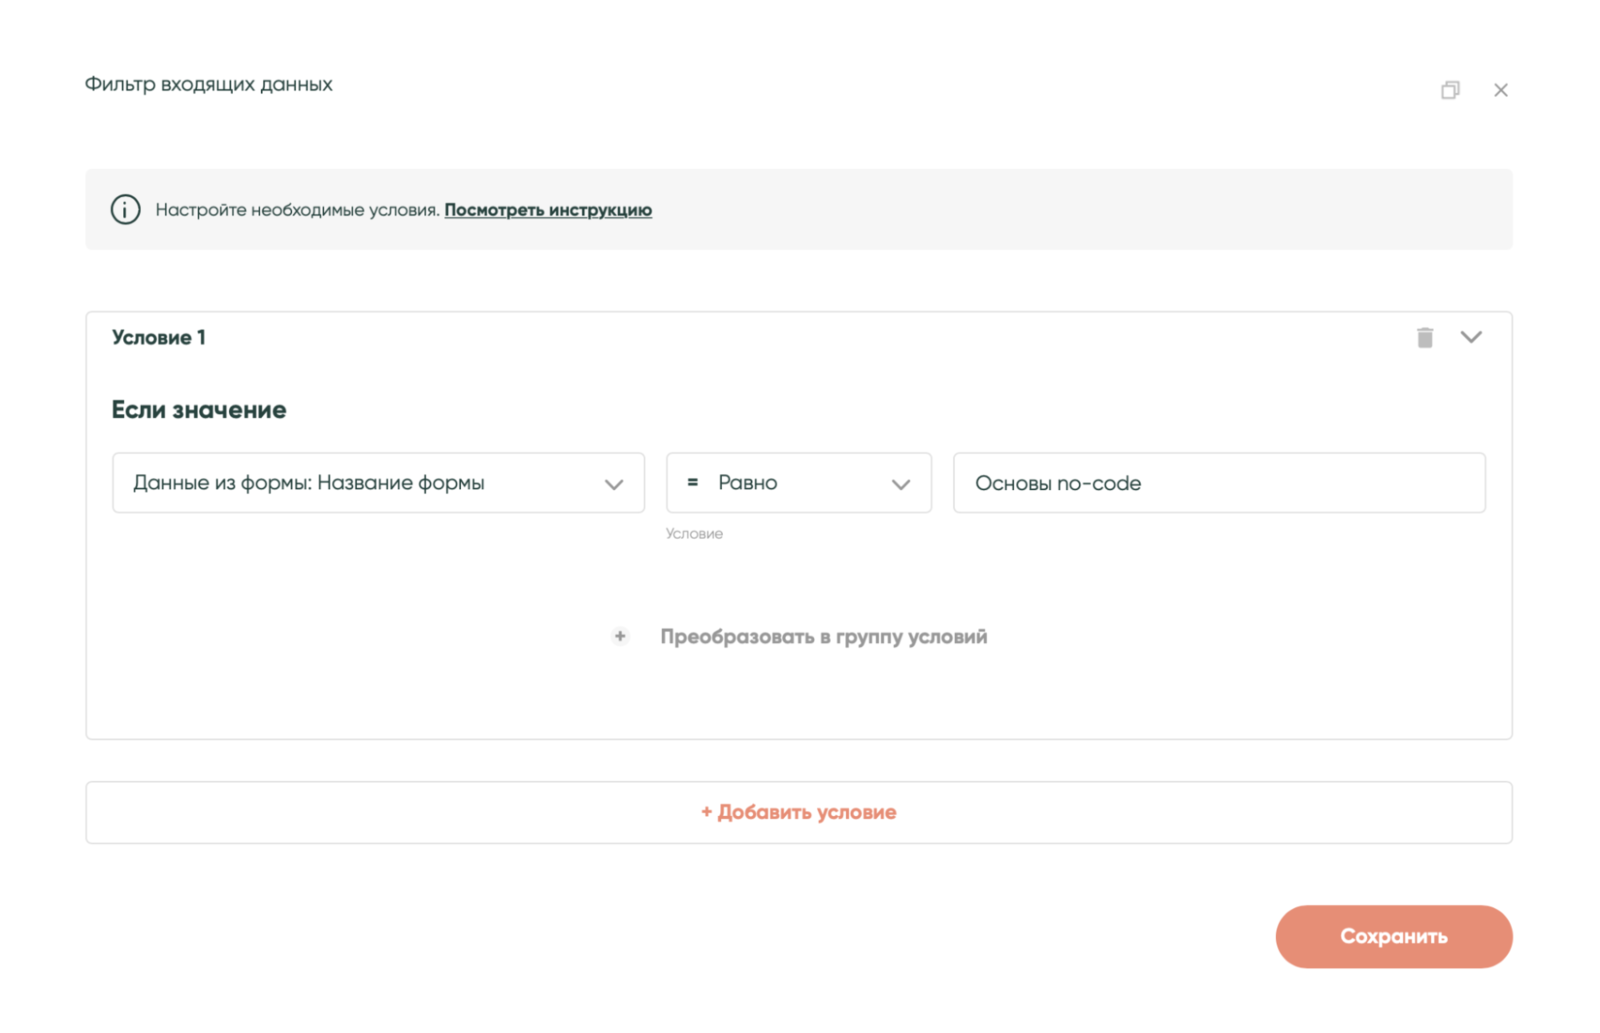This screenshot has width=1600, height=1033.
Task: Click the equals sign icon in Равно
Action: [692, 483]
